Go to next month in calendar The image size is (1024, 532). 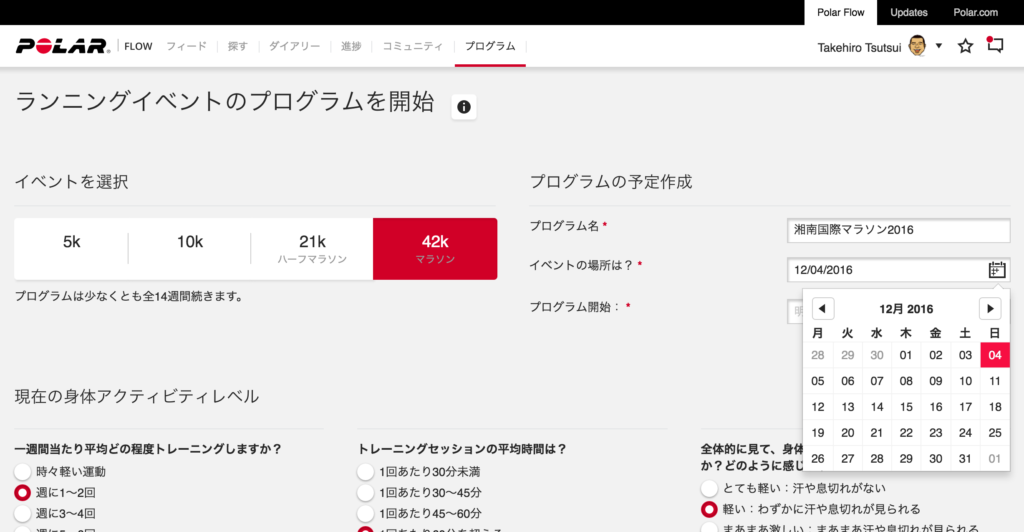coord(989,309)
